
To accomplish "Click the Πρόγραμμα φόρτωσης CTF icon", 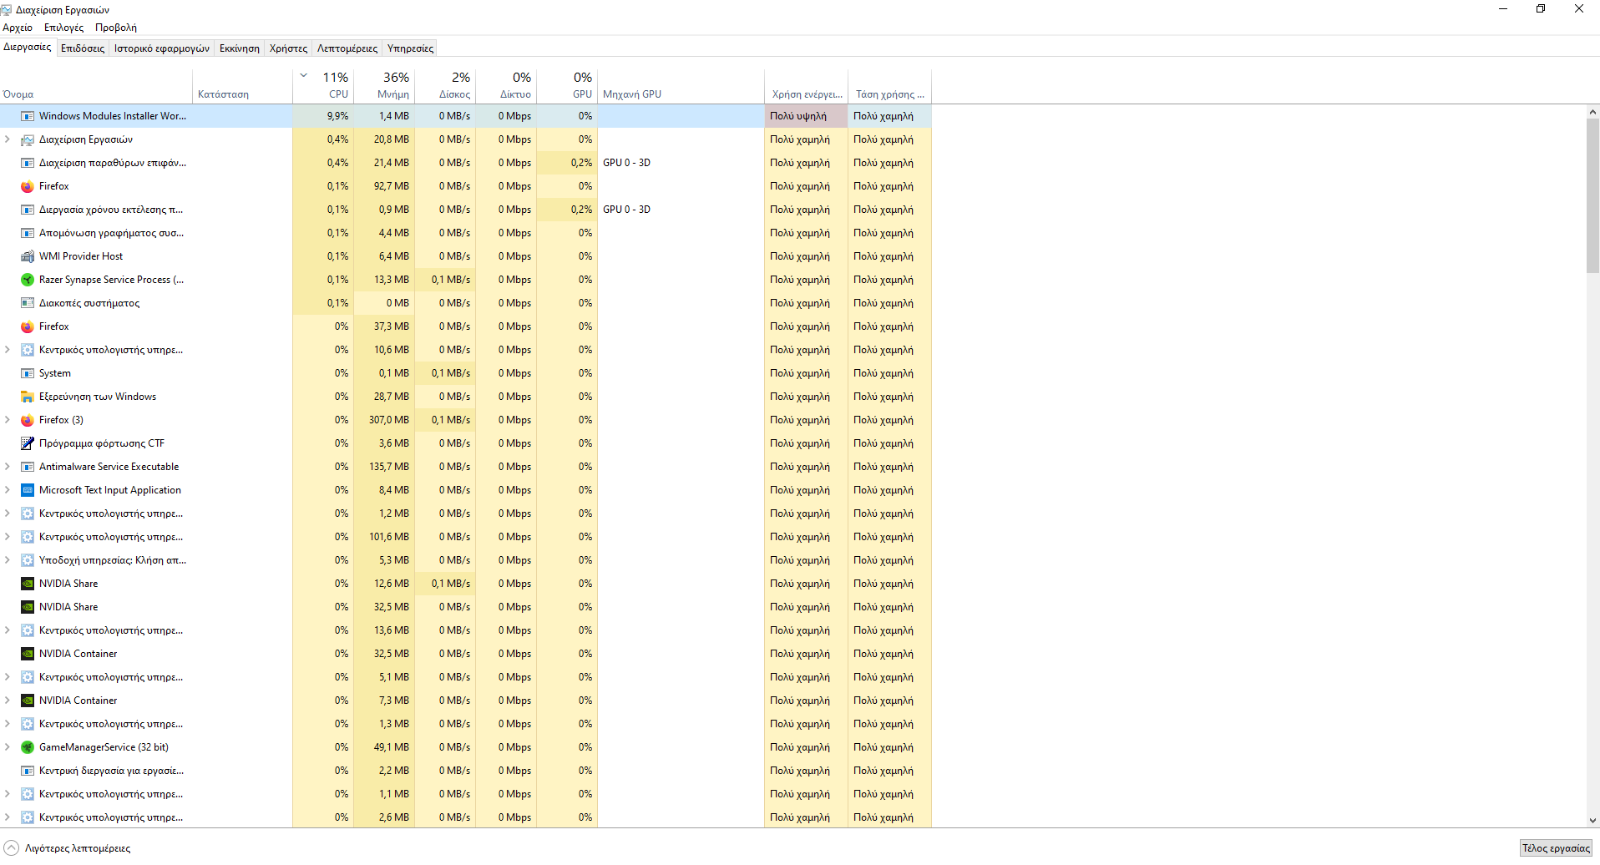I will tap(28, 444).
